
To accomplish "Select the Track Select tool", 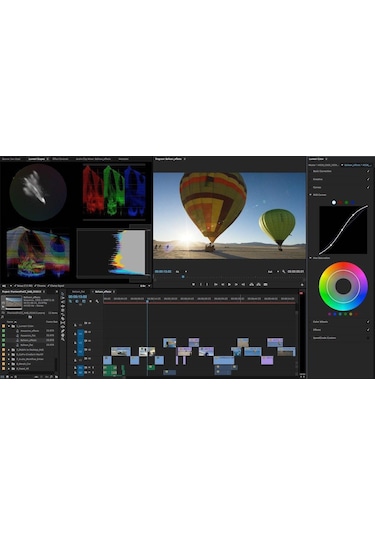I will pyautogui.click(x=63, y=298).
